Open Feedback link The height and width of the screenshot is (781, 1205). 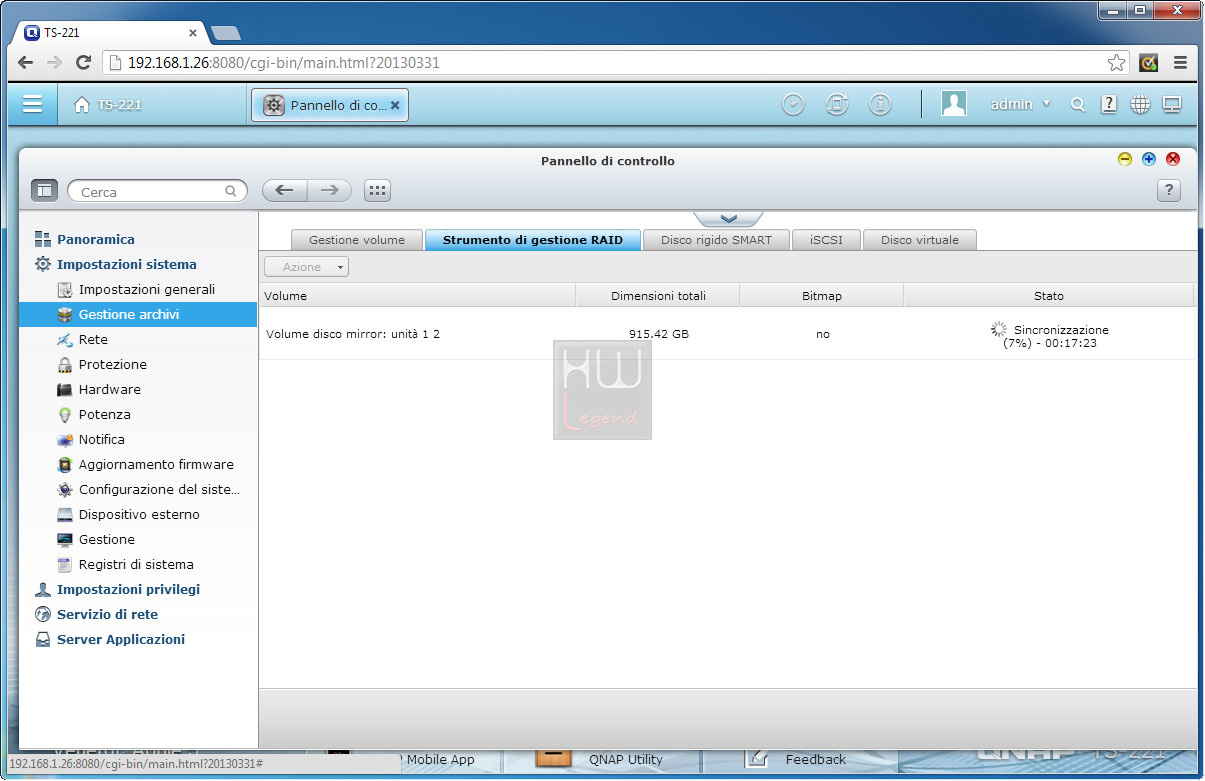click(815, 760)
